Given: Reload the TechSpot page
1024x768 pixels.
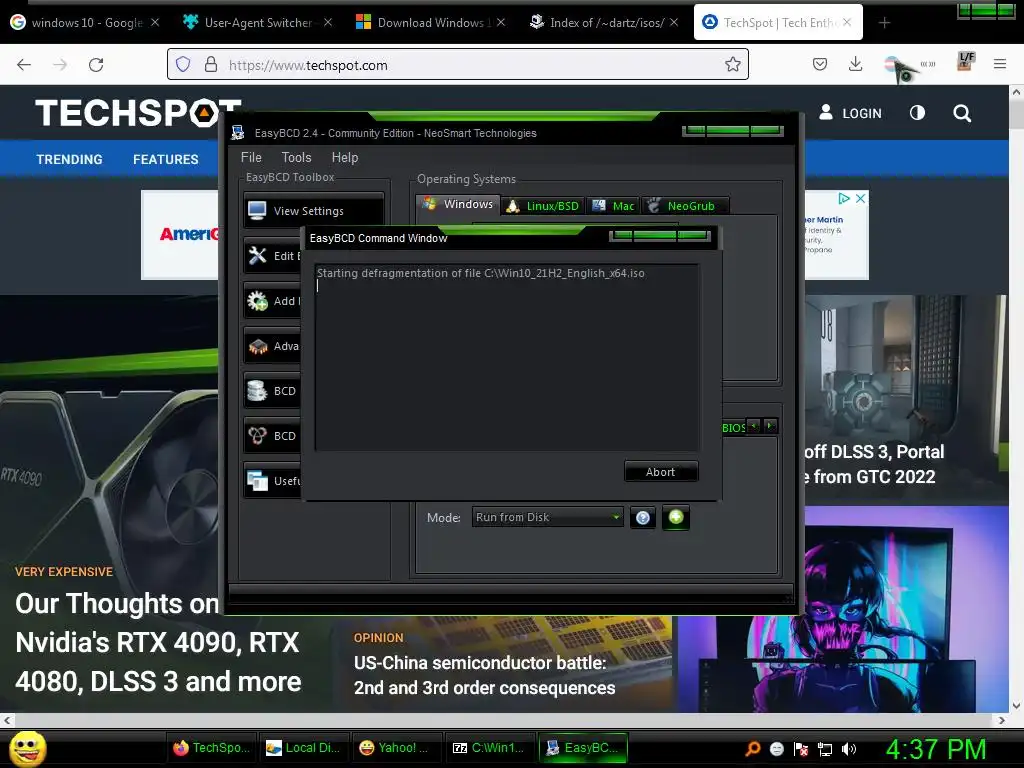Looking at the screenshot, I should point(96,65).
